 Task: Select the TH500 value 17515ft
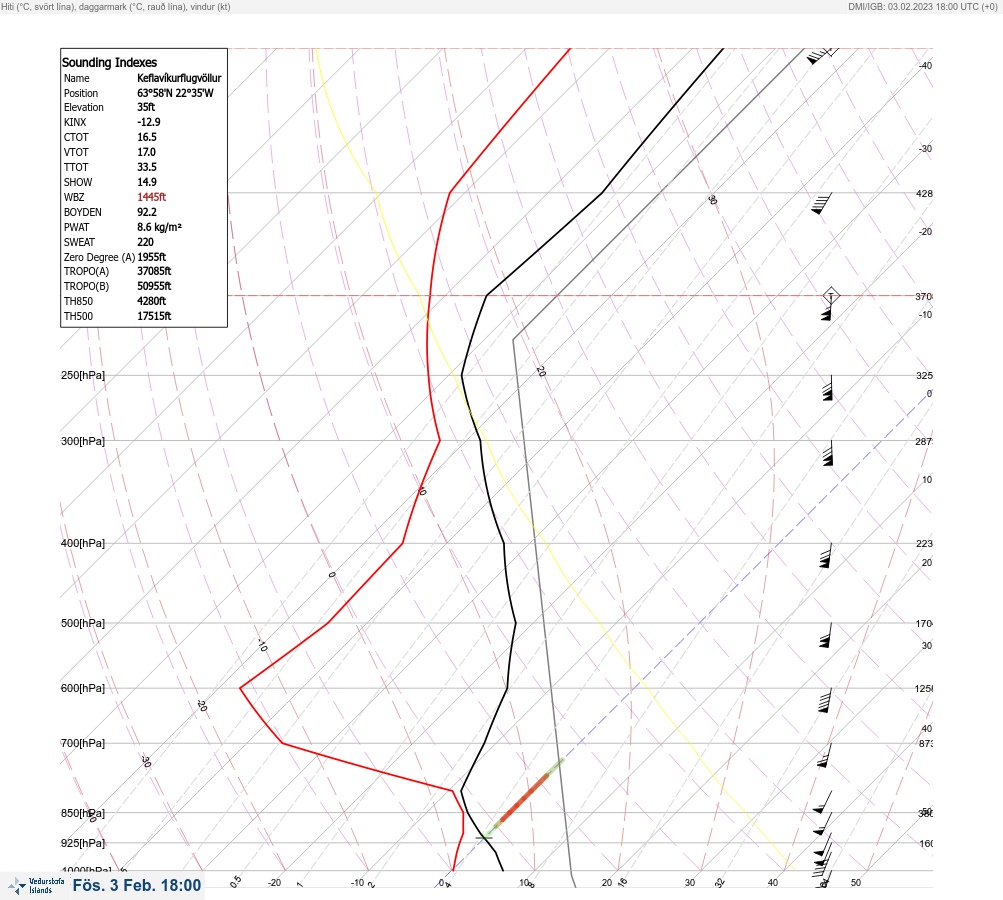pos(154,316)
